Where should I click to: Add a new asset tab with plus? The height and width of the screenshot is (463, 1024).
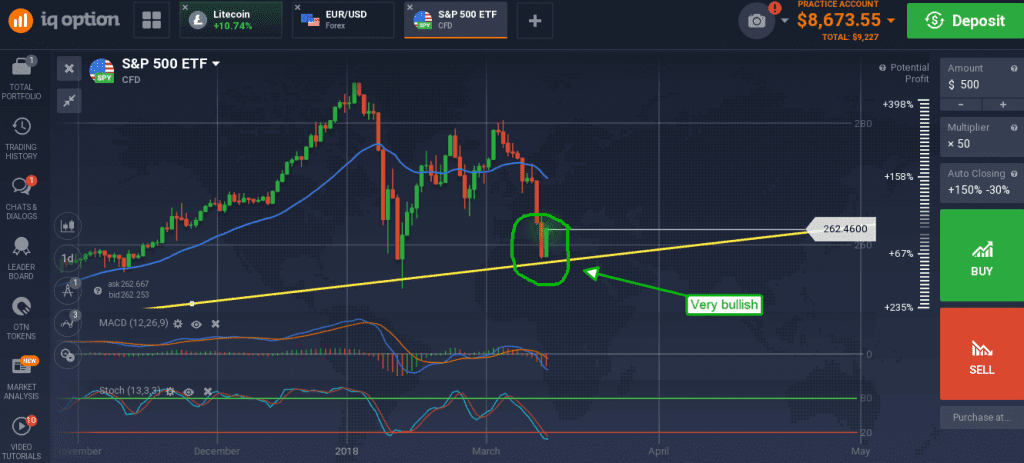pos(535,20)
